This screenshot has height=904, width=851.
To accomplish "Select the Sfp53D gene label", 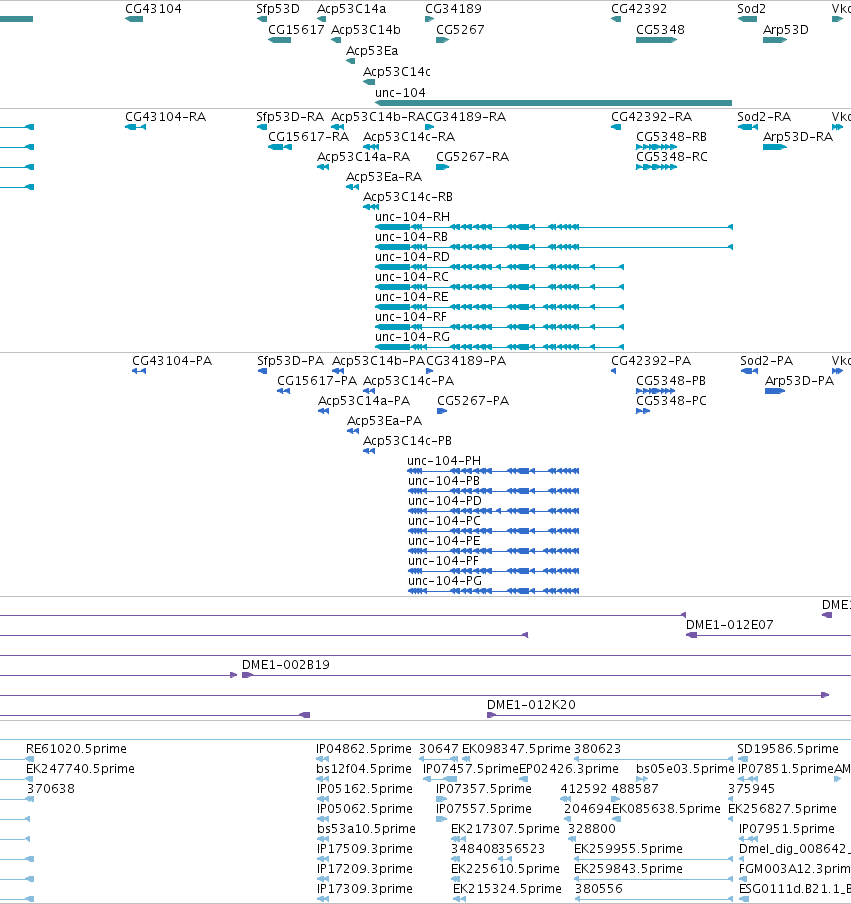I will coord(278,9).
